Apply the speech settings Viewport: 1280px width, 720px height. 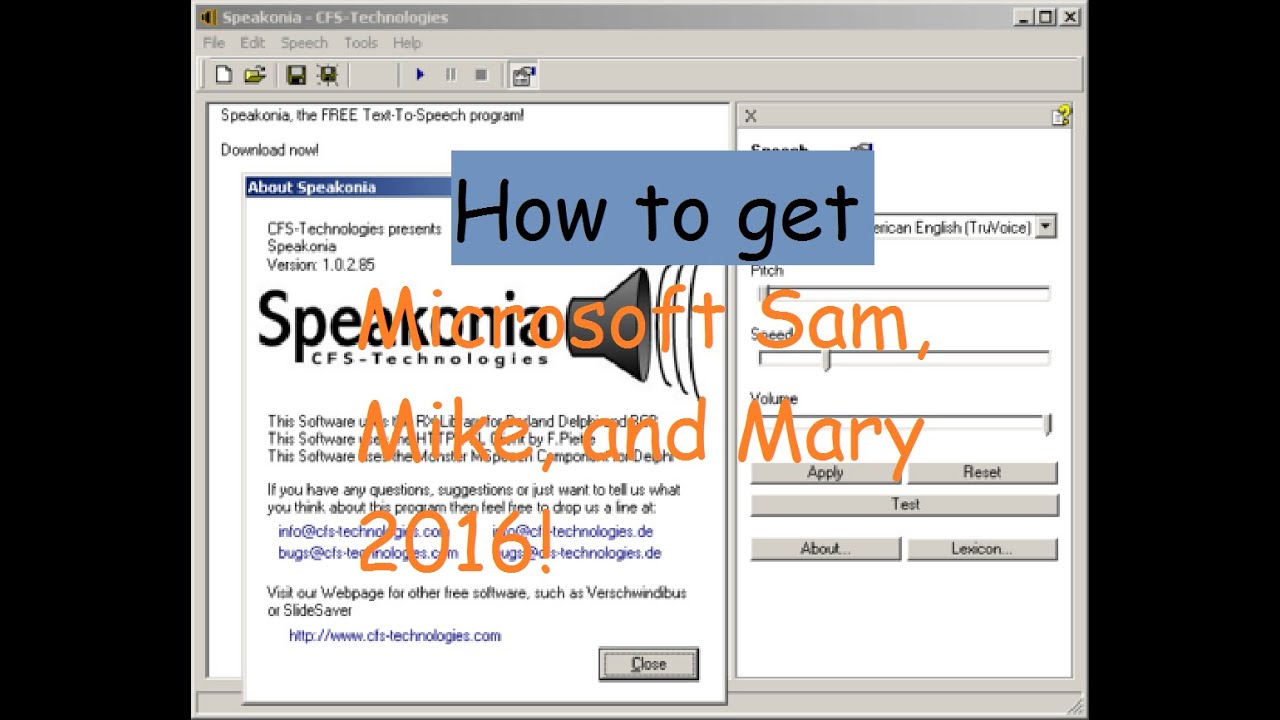coord(825,472)
